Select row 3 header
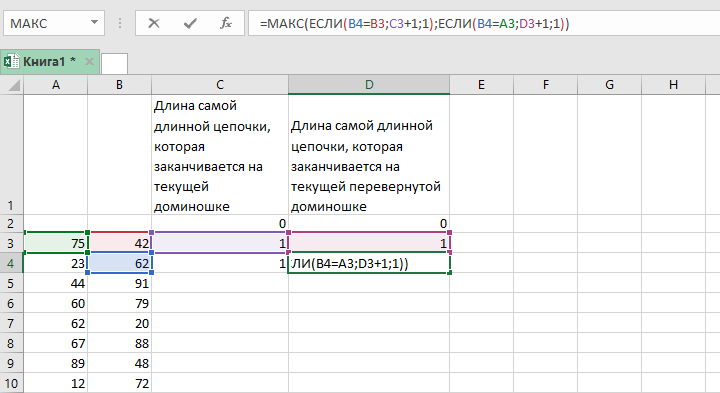720x393 pixels. [x=11, y=243]
